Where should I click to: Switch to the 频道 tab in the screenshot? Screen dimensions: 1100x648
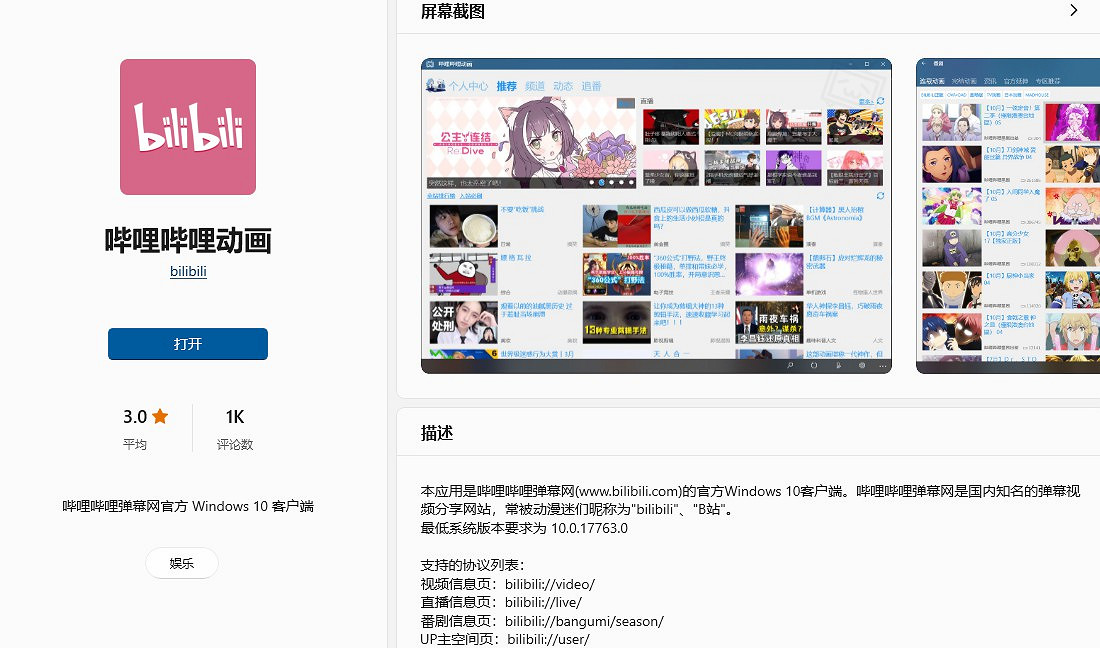(535, 87)
